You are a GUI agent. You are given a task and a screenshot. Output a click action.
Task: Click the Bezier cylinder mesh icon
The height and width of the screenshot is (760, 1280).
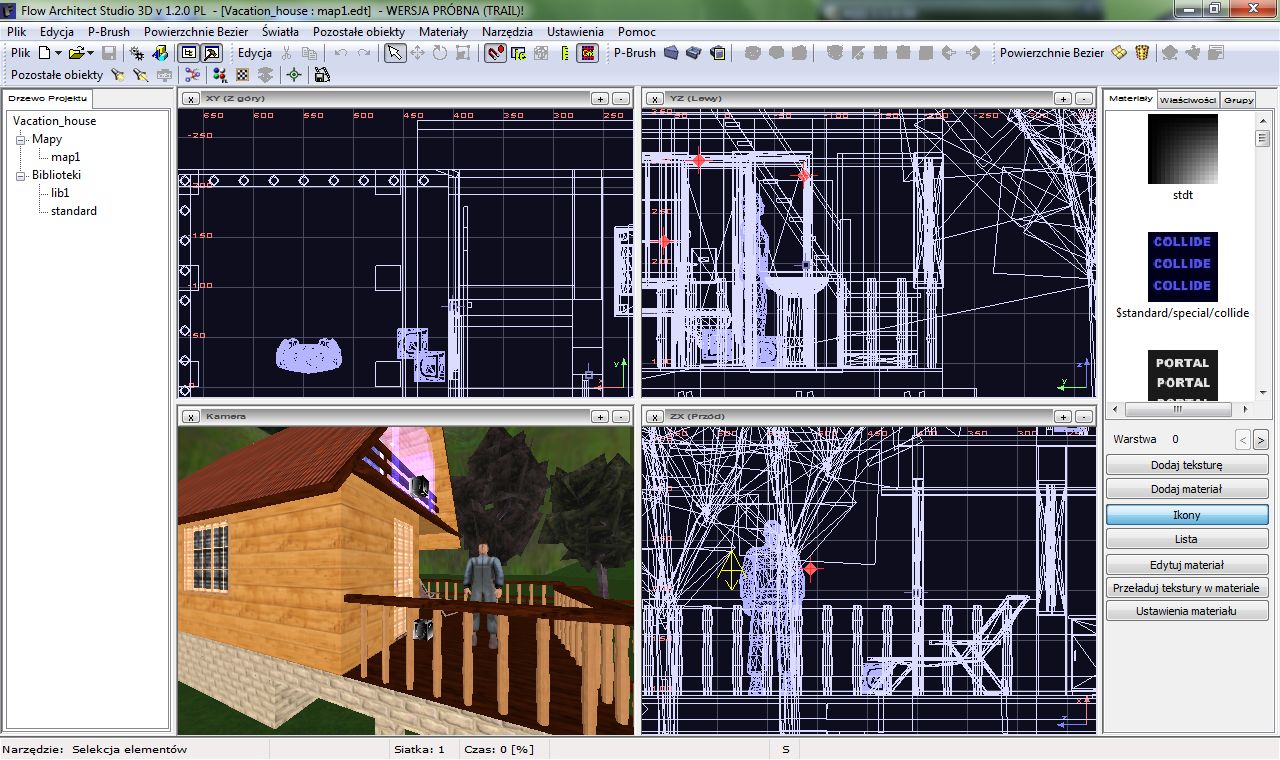pos(1142,52)
